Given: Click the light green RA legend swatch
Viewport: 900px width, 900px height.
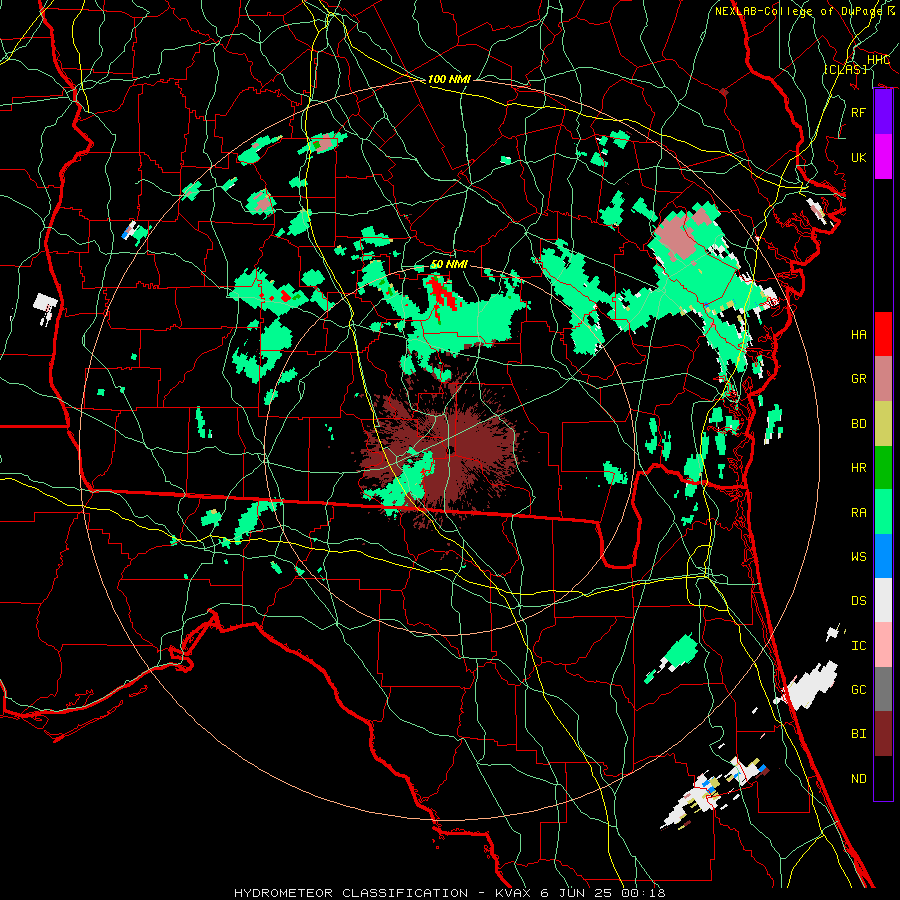Looking at the screenshot, I should 883,512.
